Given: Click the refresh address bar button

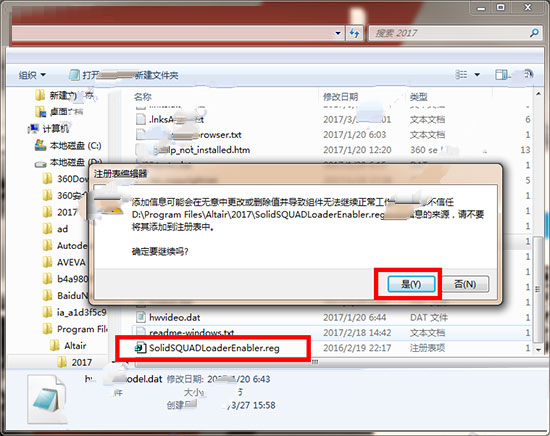Looking at the screenshot, I should pyautogui.click(x=354, y=33).
